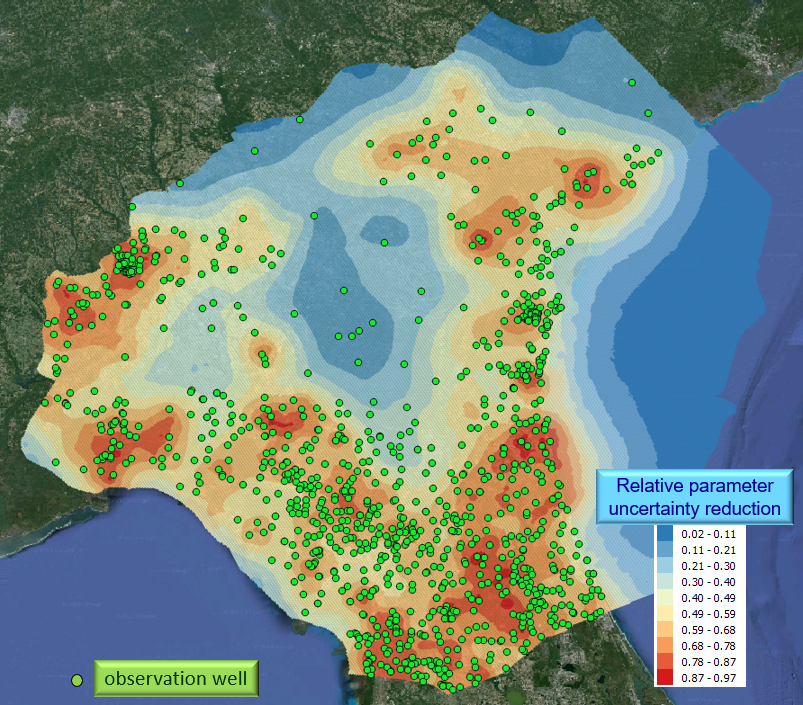Select the "0.30 - 0.40" legend text
Screen dimensions: 803x705
pyautogui.click(x=708, y=582)
